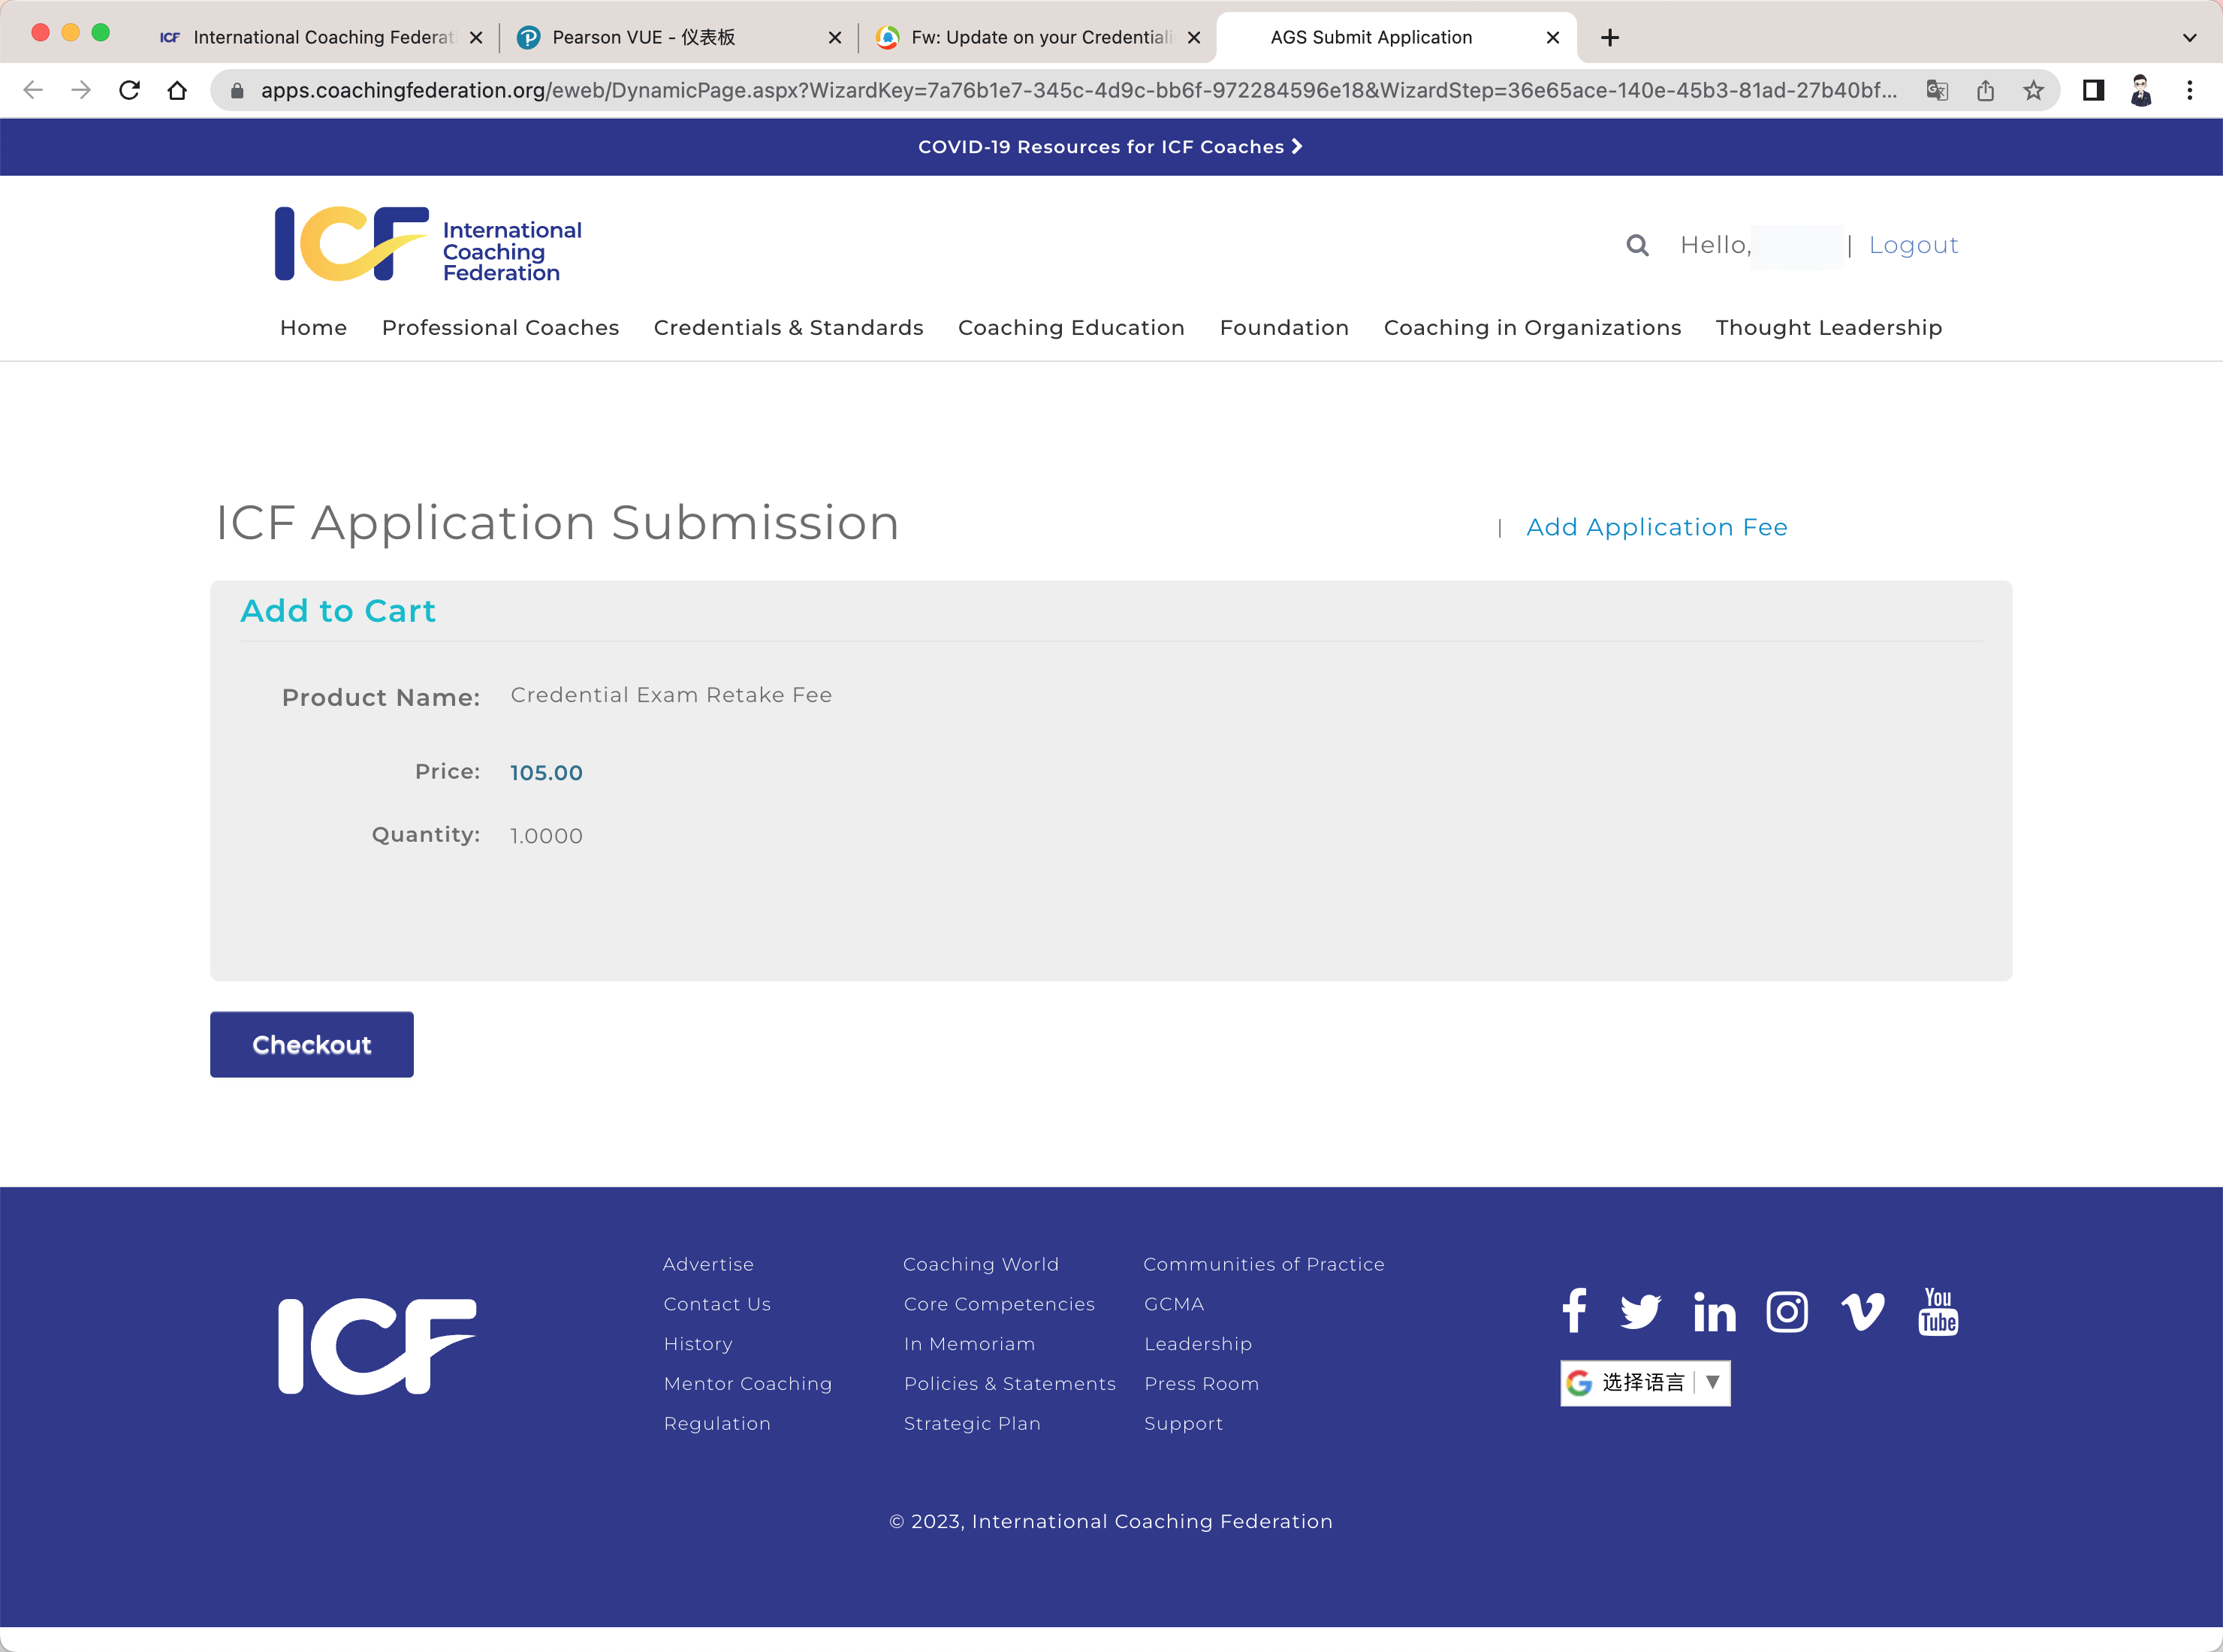The width and height of the screenshot is (2223, 1652).
Task: Open Chrome three-dot menu
Action: [x=2189, y=91]
